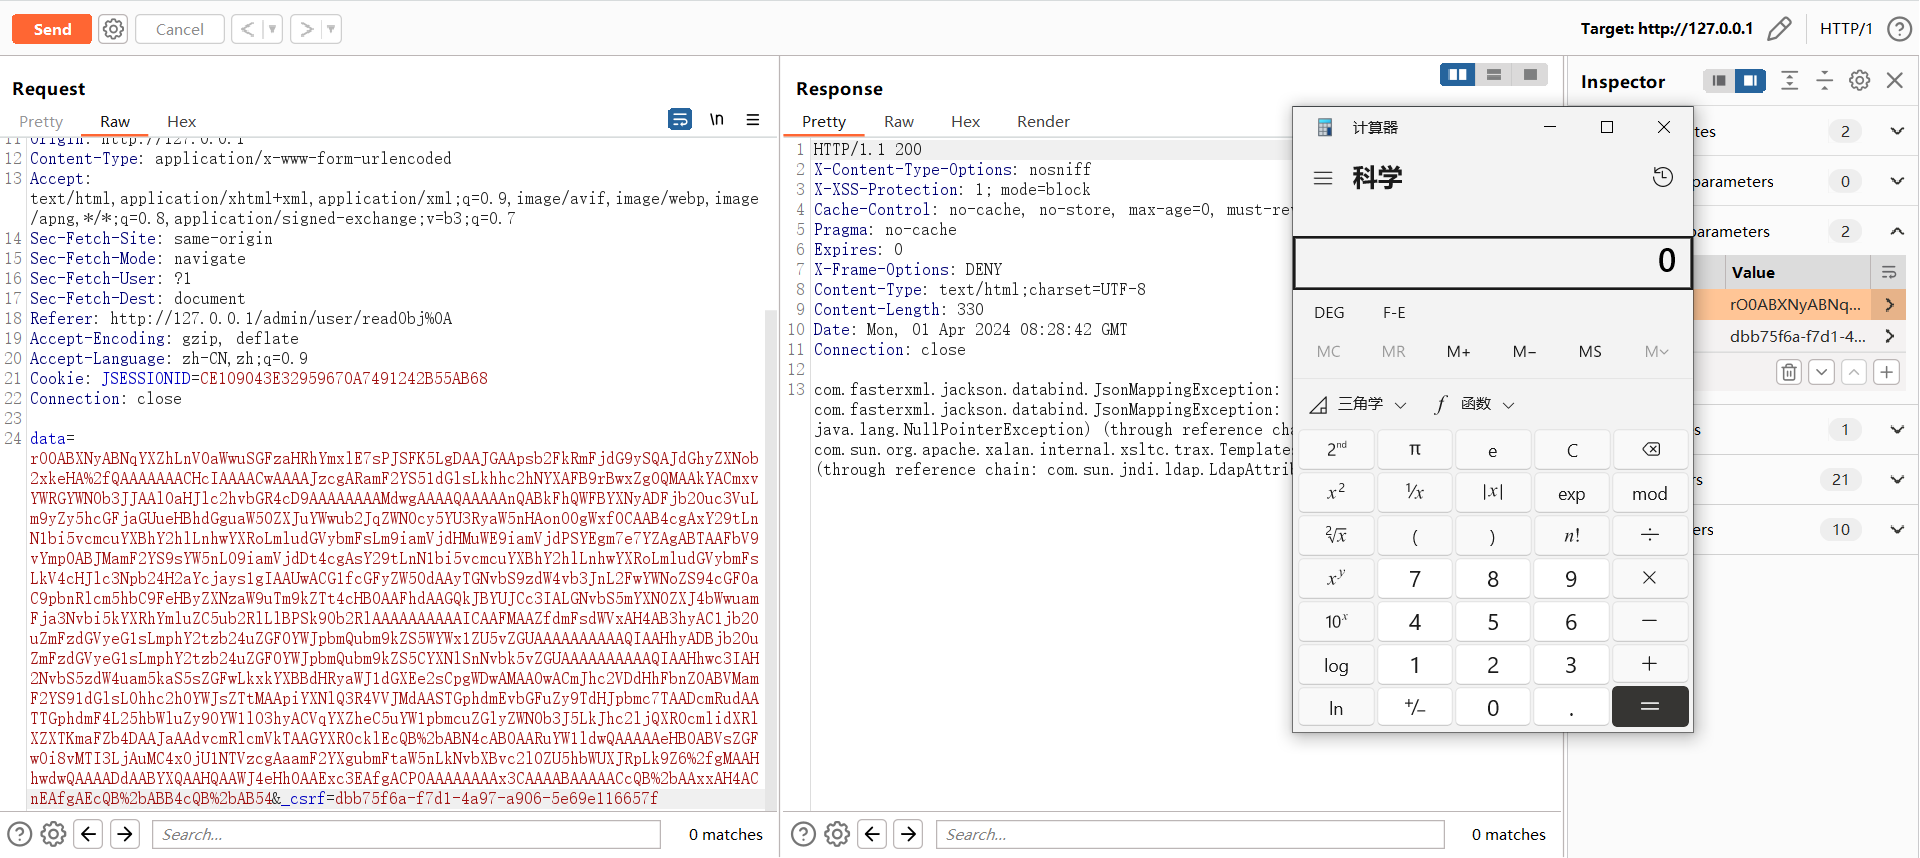Select combined tab layout icon

(1530, 74)
